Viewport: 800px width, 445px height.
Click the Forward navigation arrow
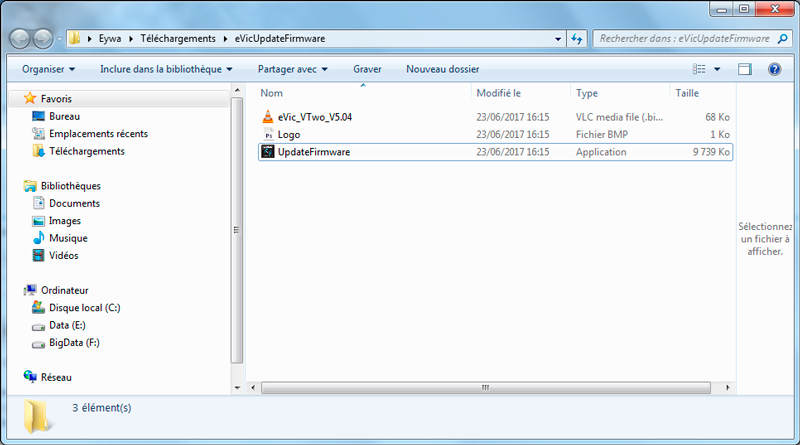coord(42,39)
